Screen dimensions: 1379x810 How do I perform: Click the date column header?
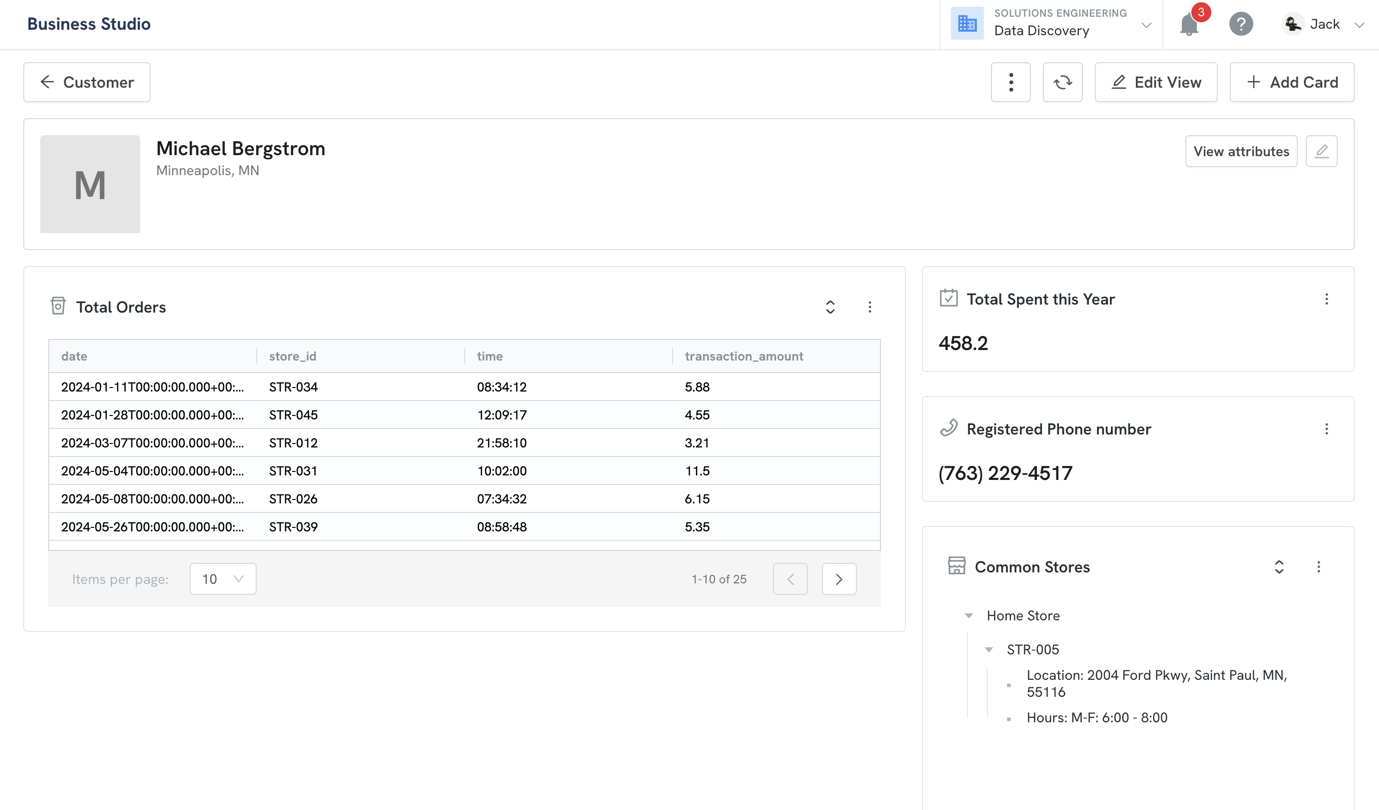[153, 356]
